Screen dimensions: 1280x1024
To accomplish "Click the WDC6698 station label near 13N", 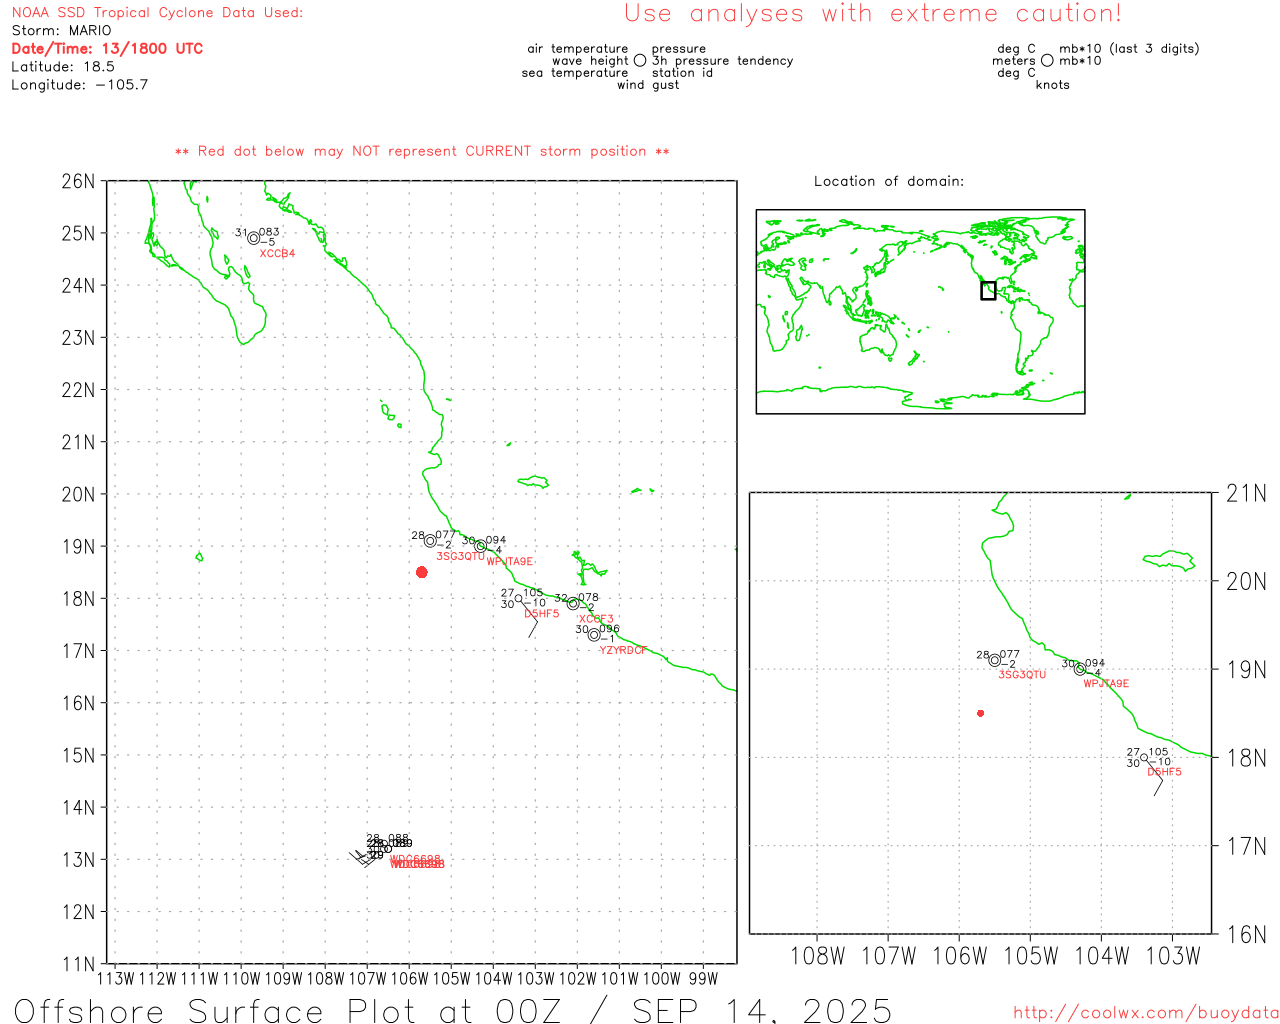I will [x=415, y=859].
